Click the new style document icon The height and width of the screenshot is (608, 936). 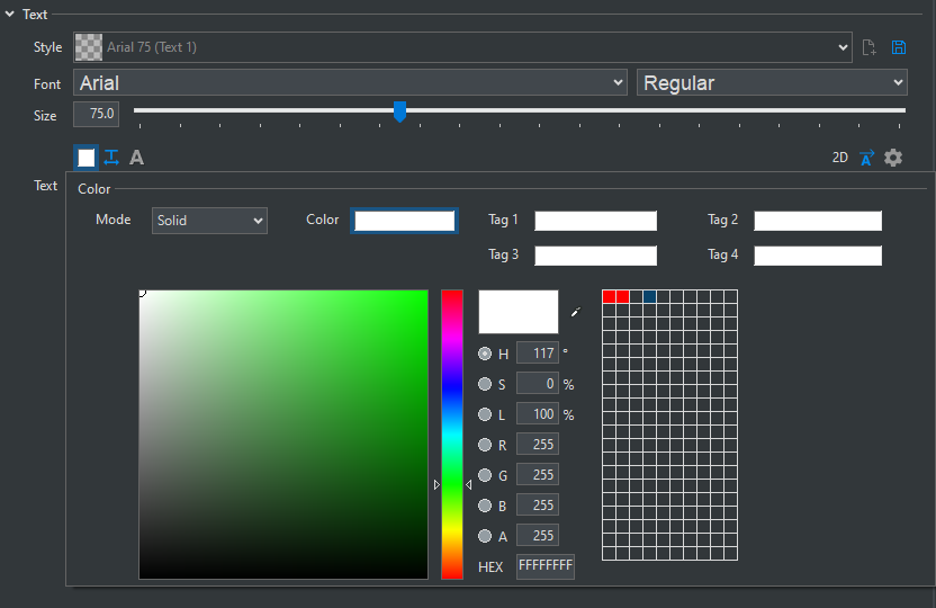[x=869, y=47]
